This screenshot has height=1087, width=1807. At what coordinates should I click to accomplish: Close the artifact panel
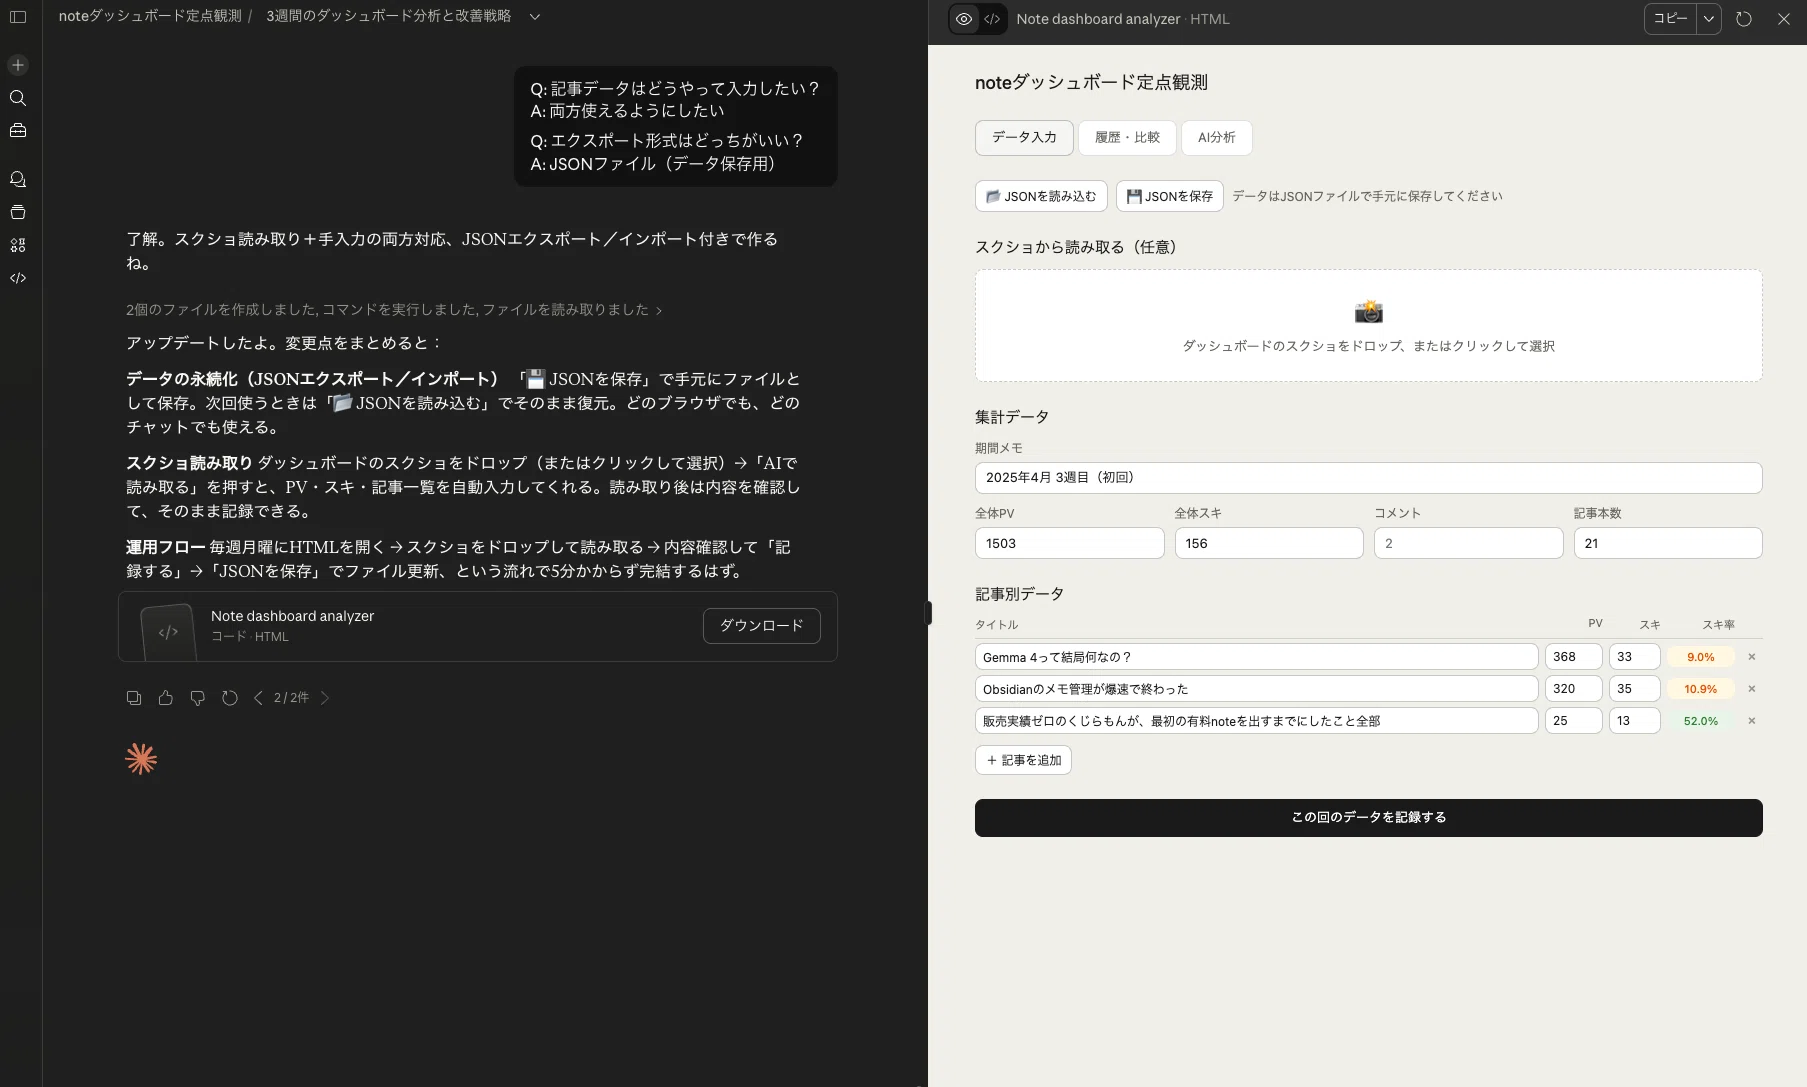(1784, 19)
